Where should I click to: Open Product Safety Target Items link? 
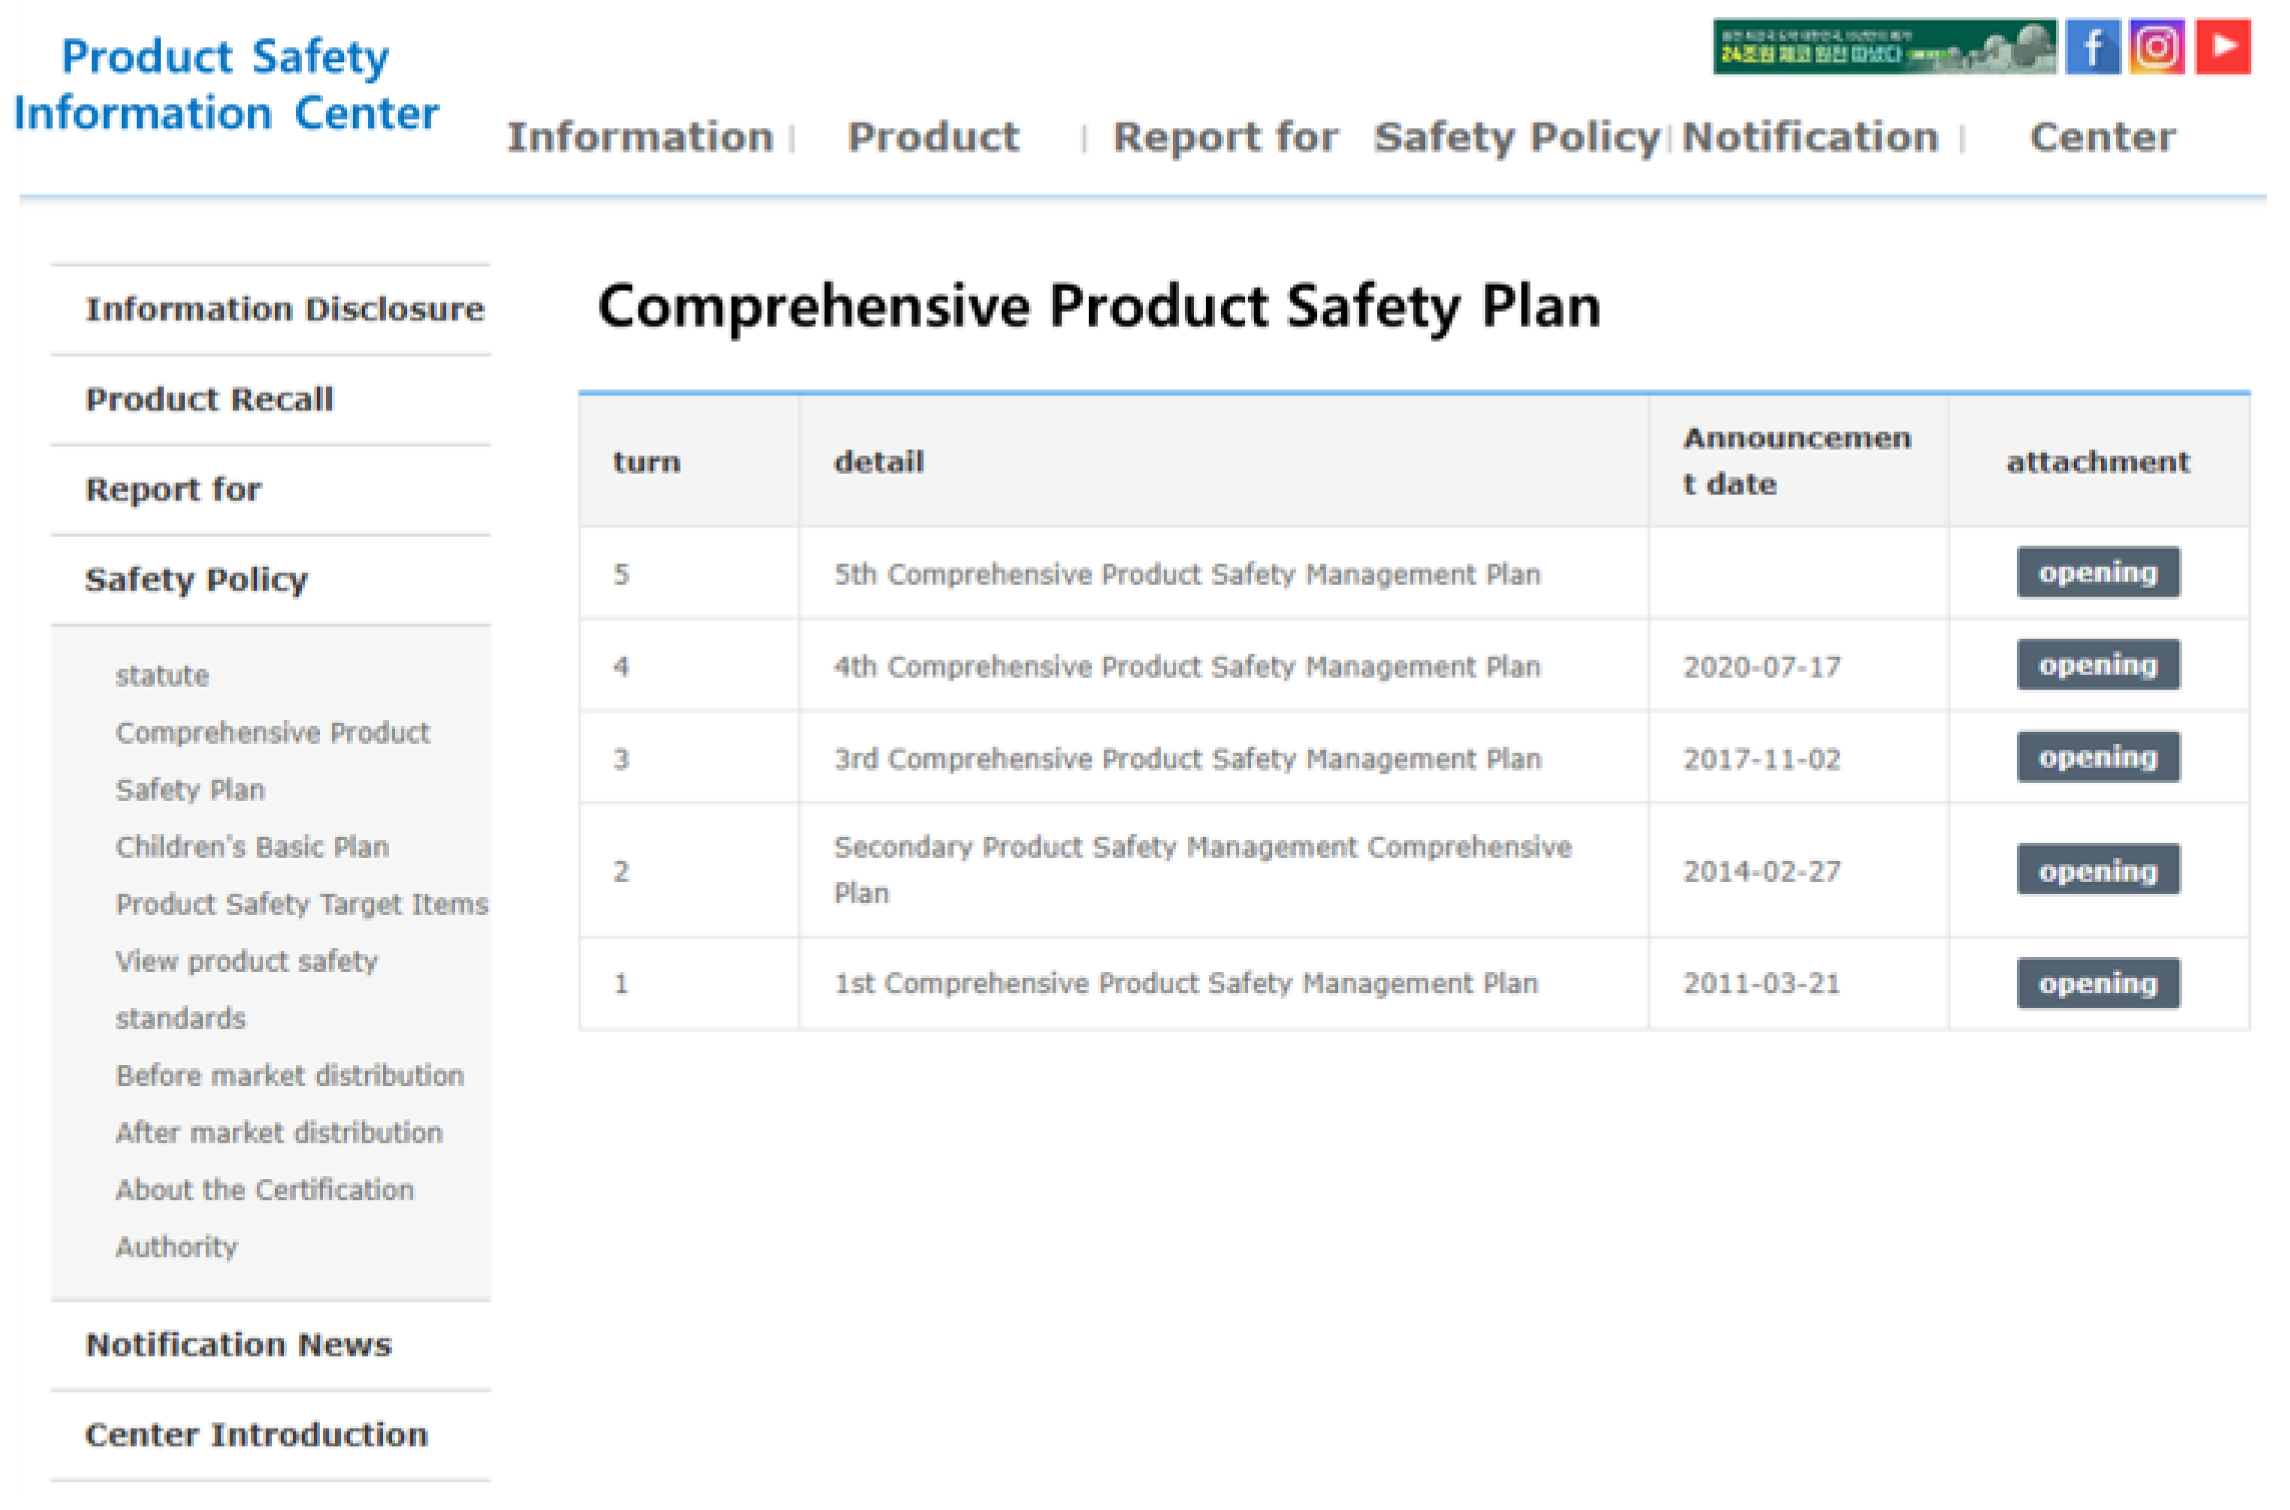(301, 904)
